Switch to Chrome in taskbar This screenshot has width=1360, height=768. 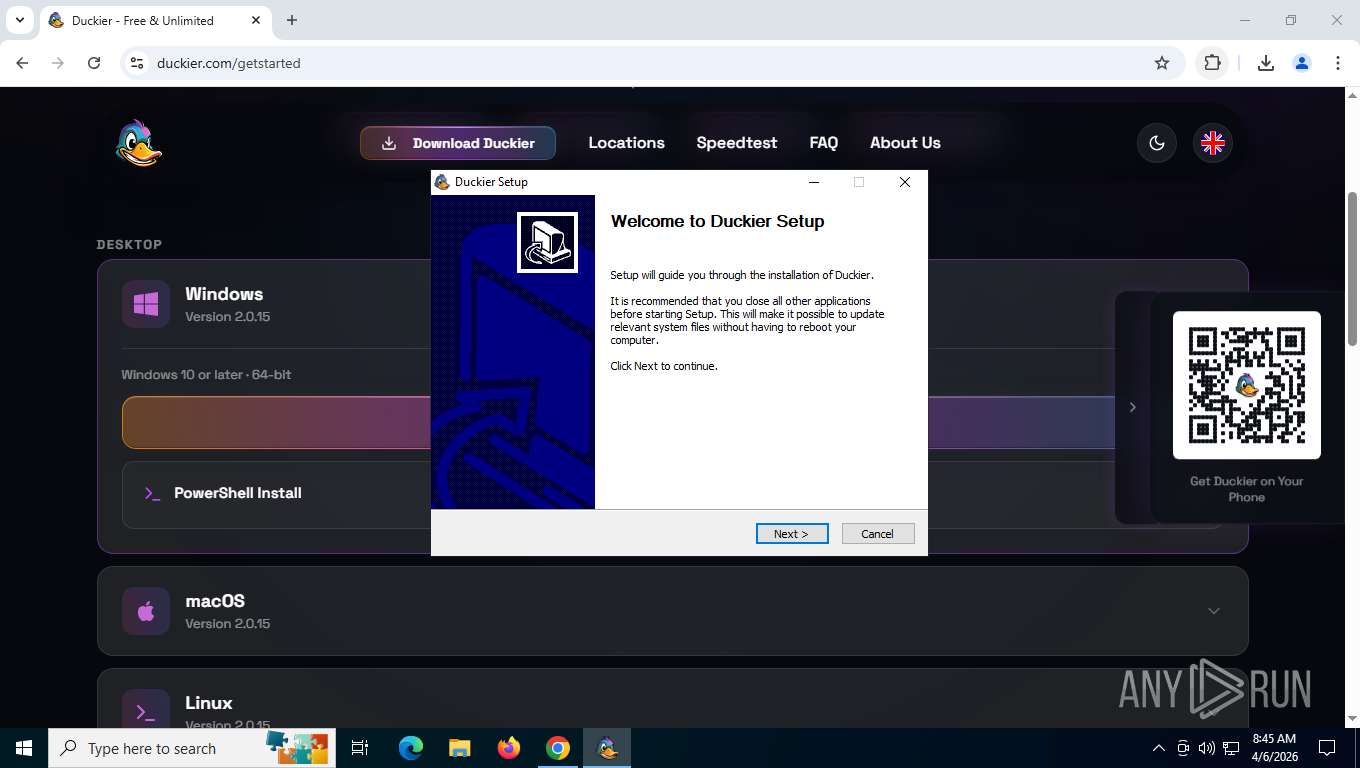point(558,748)
